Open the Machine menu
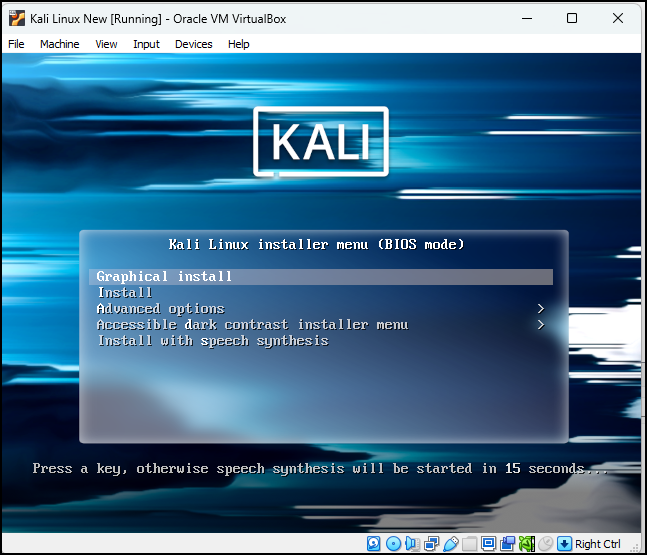647x555 pixels. tap(59, 44)
